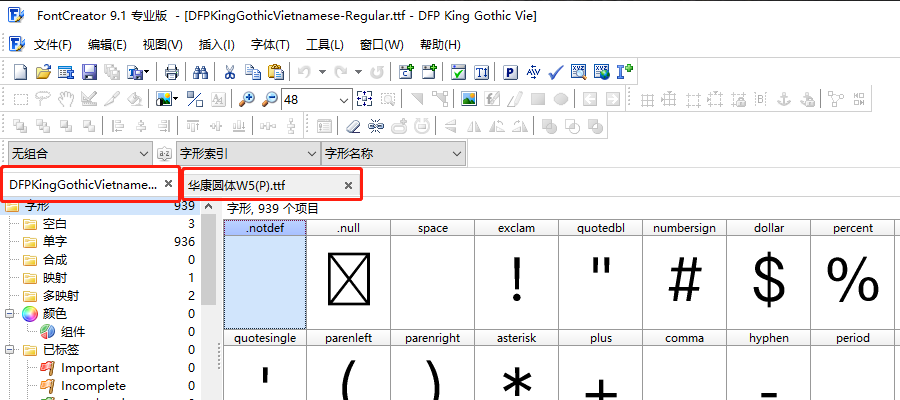Open the 文件(F) menu
Screen dimensions: 900x400
click(x=53, y=45)
